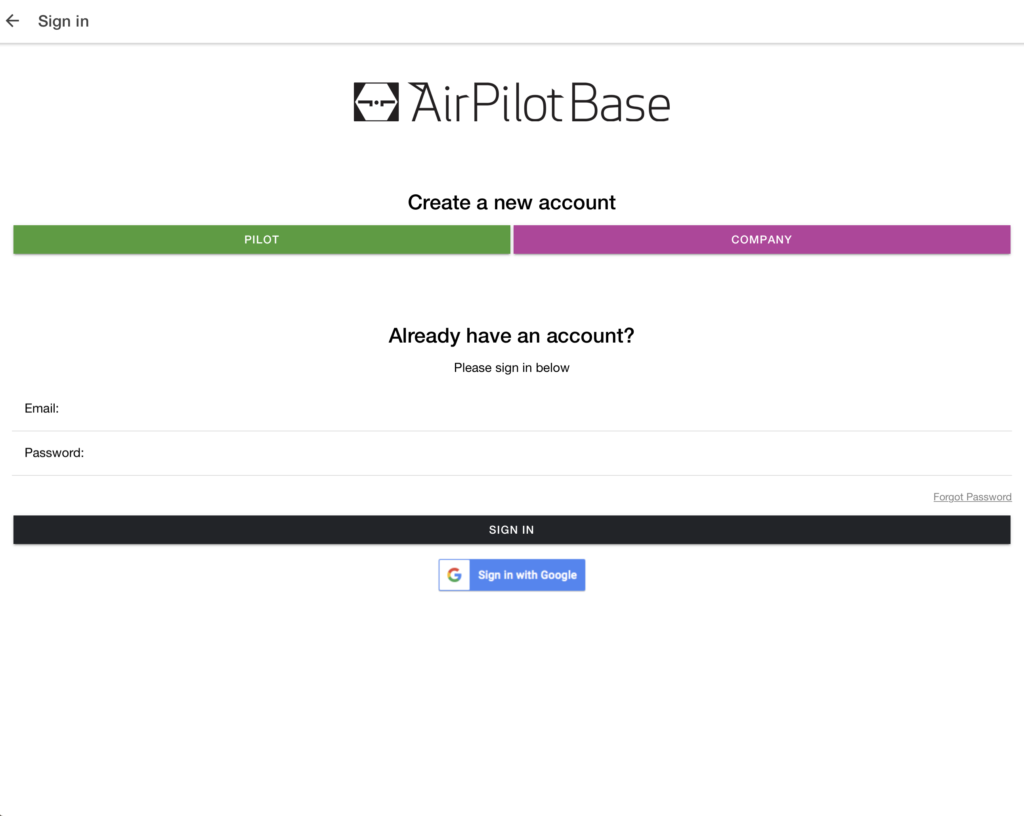The height and width of the screenshot is (816, 1024).
Task: Click the Email: label
Action: pyautogui.click(x=42, y=409)
